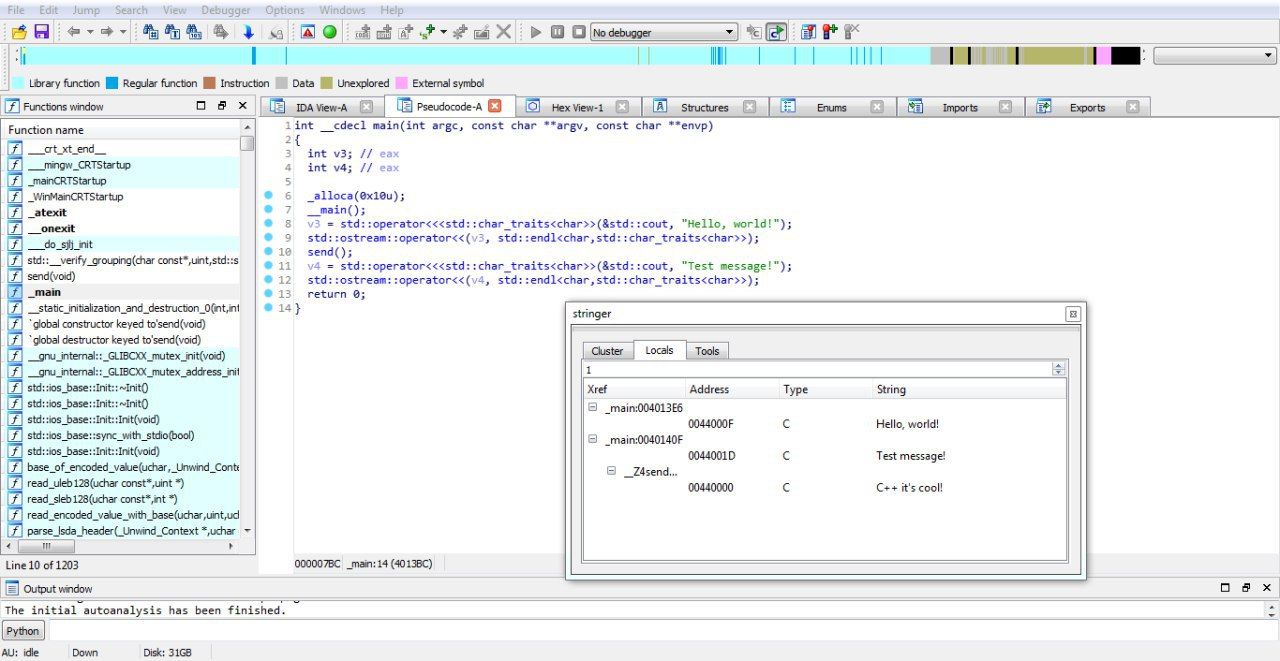Click the back navigation arrow
Image resolution: width=1280 pixels, height=661 pixels.
(x=74, y=32)
